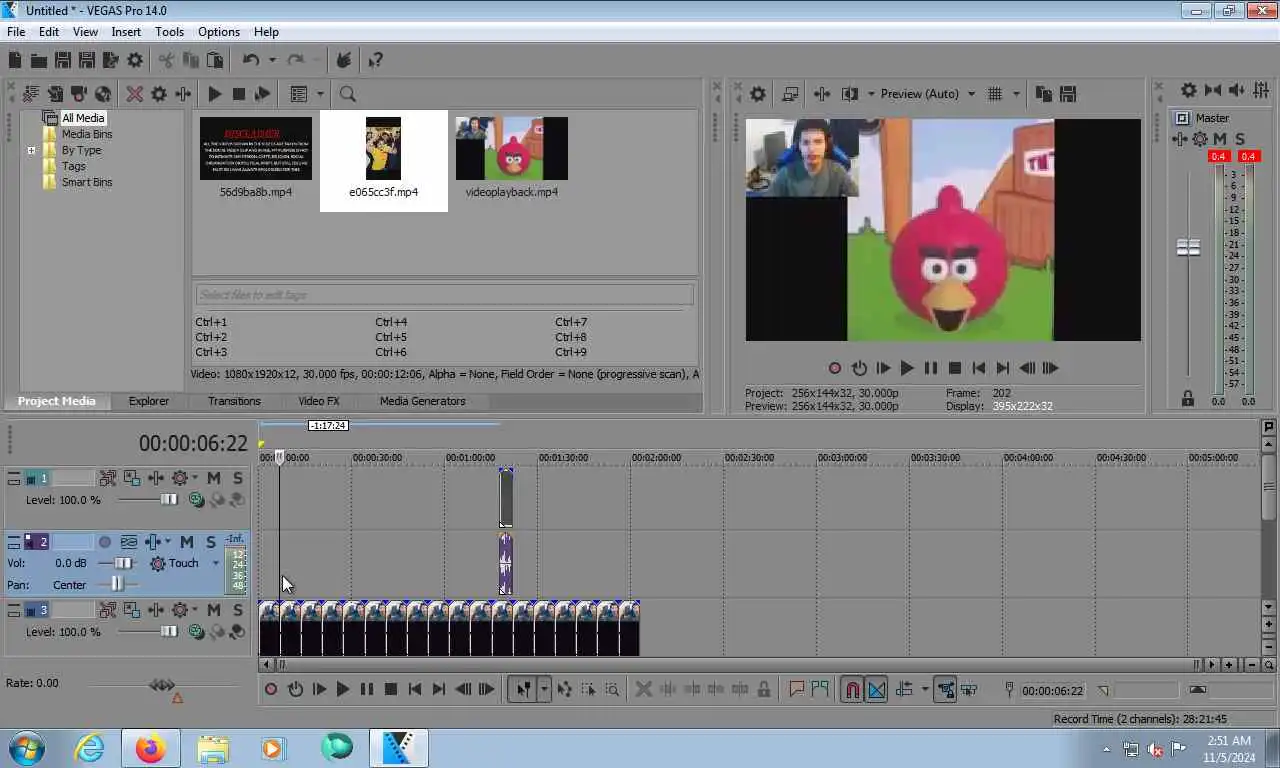Image resolution: width=1280 pixels, height=768 pixels.
Task: Toggle Automatic Crossfades button
Action: (x=876, y=689)
